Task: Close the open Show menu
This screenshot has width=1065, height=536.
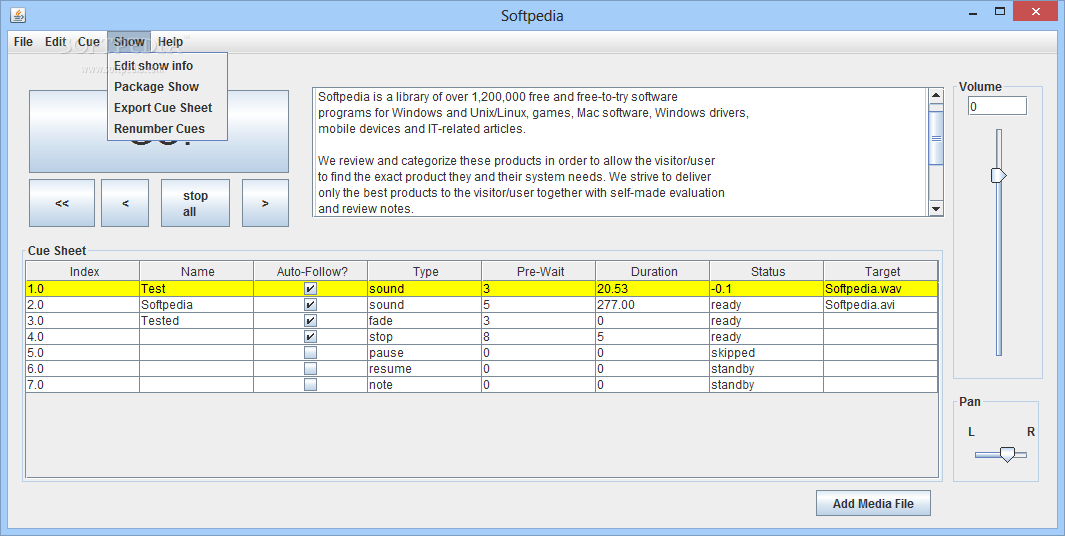Action: (x=129, y=41)
